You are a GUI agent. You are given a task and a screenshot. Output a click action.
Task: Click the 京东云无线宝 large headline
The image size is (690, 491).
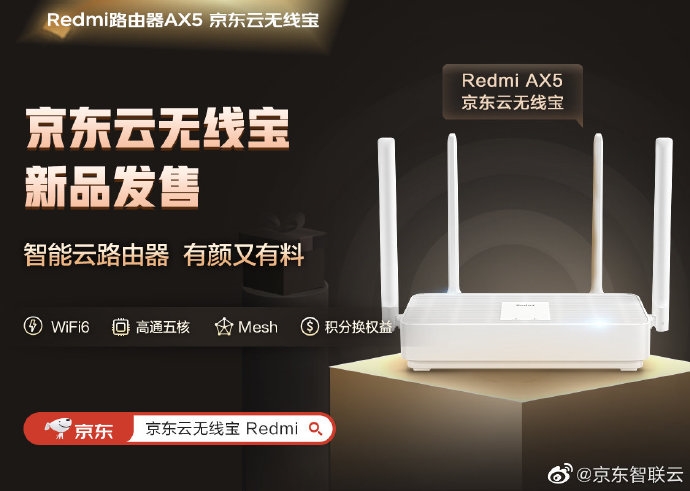158,128
